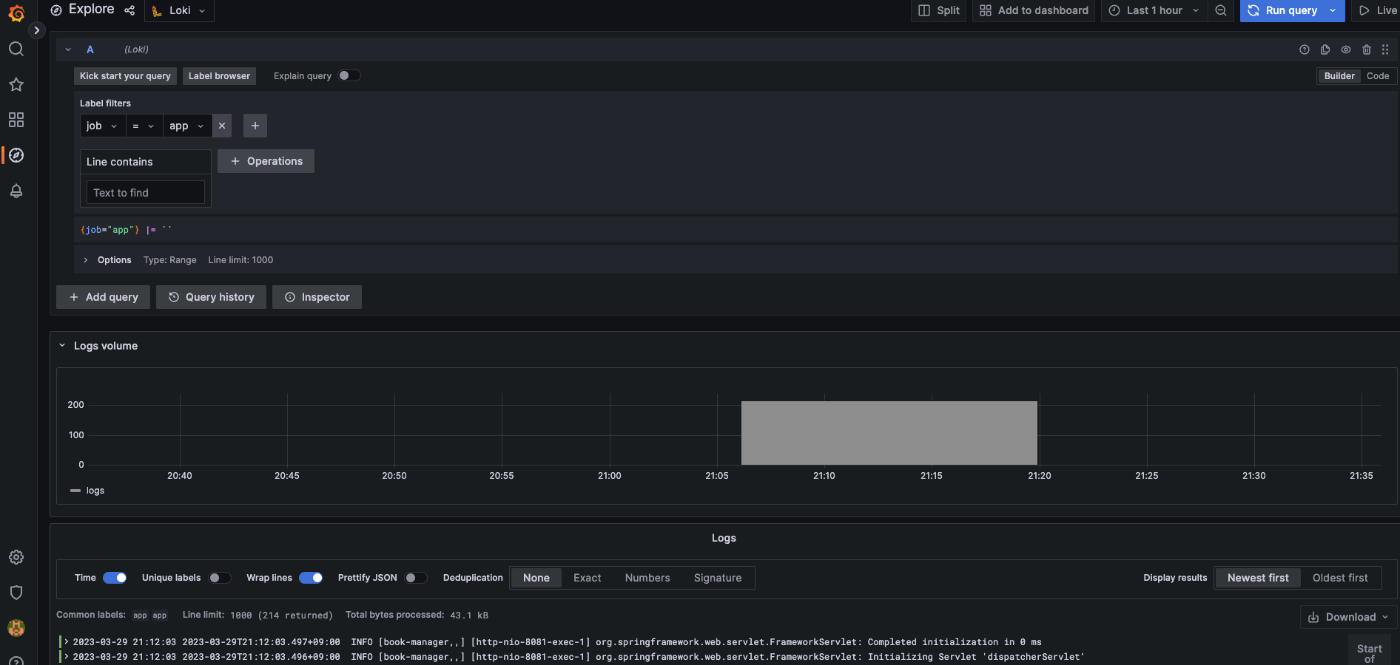Select Newest first display order
Viewport: 1400px width, 665px height.
[x=1258, y=578]
